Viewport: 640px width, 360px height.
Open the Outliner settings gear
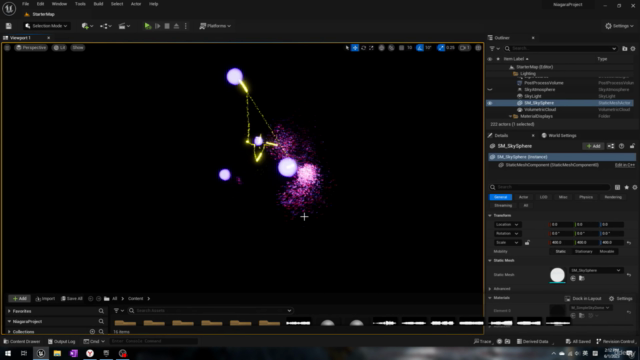pos(633,49)
